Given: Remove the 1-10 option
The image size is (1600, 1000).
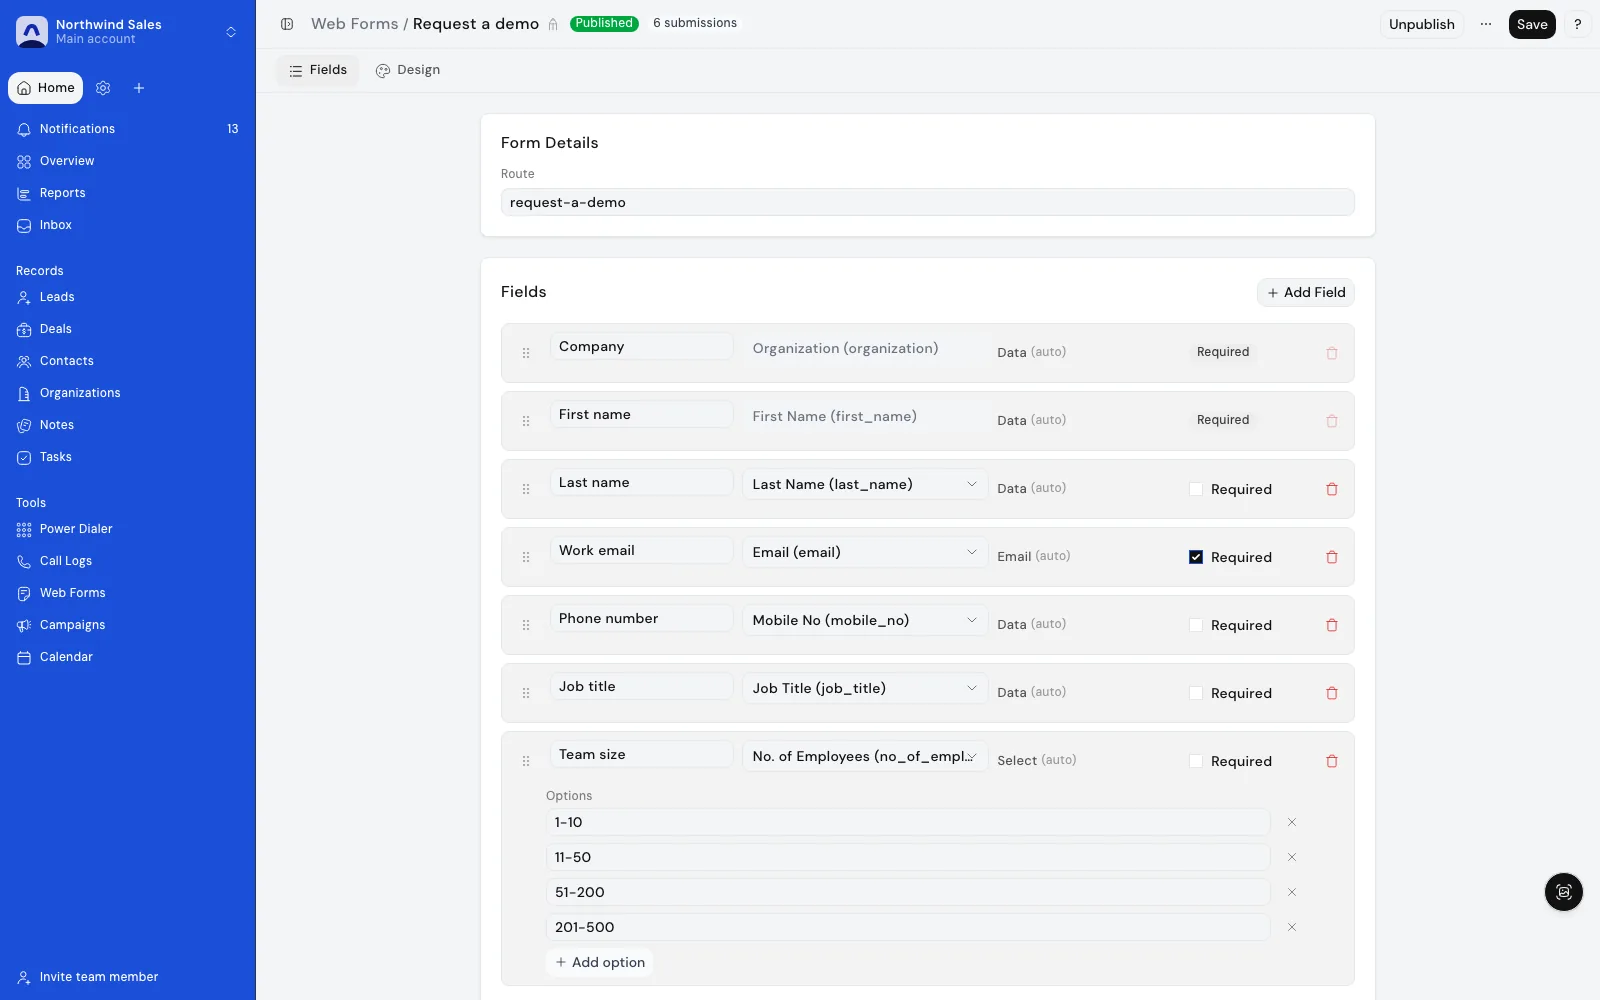Looking at the screenshot, I should [x=1292, y=822].
